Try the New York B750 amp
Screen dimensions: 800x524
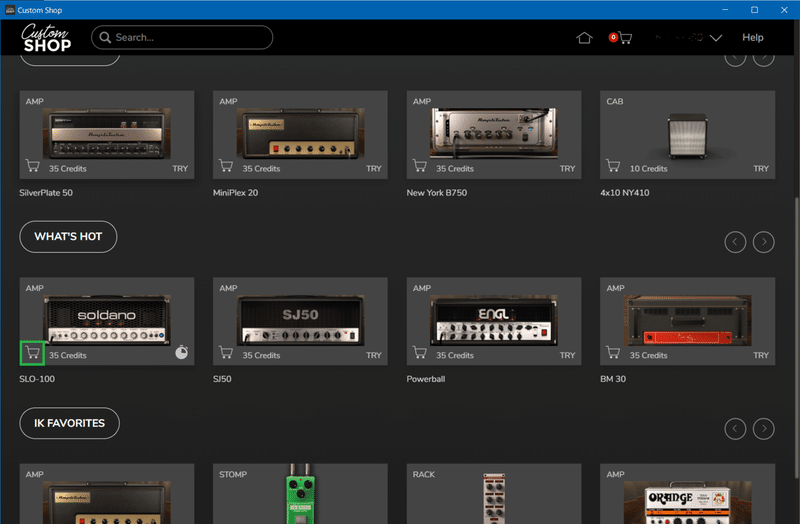coord(567,169)
